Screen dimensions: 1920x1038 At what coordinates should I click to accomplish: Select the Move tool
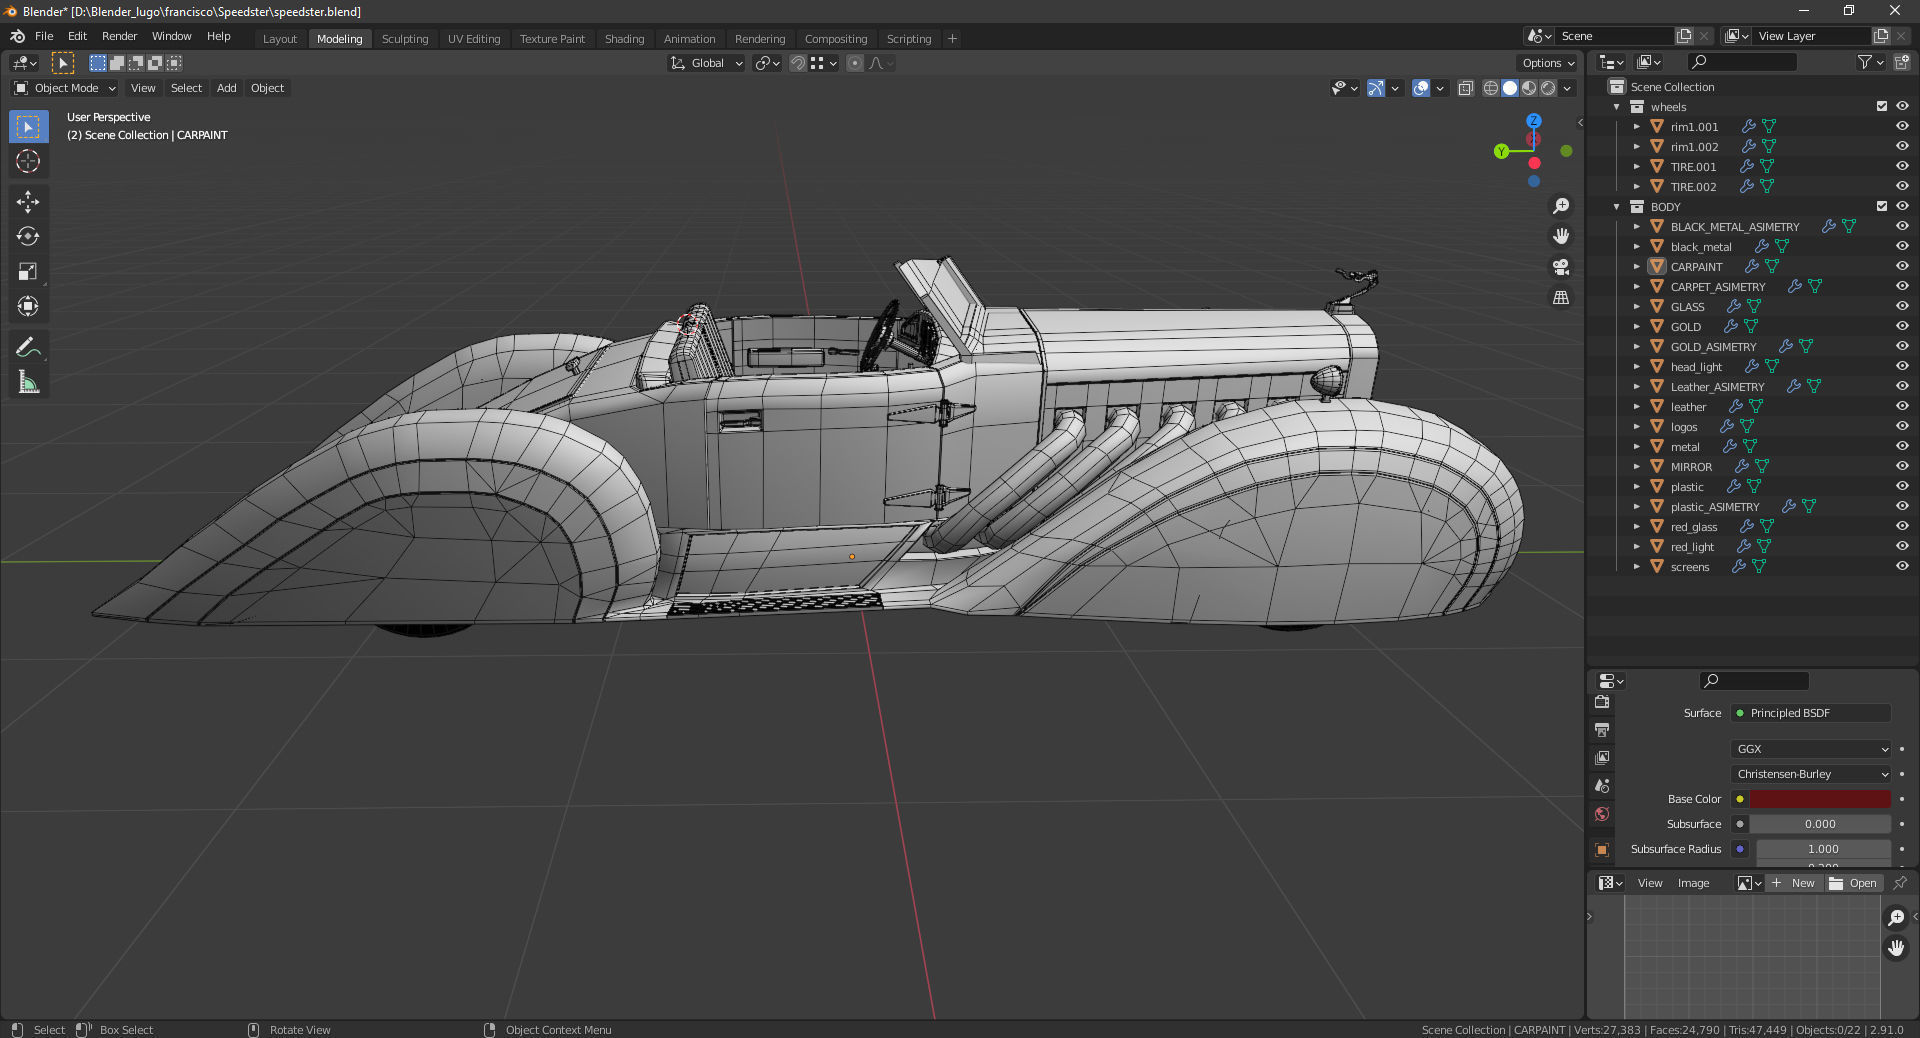coord(28,201)
